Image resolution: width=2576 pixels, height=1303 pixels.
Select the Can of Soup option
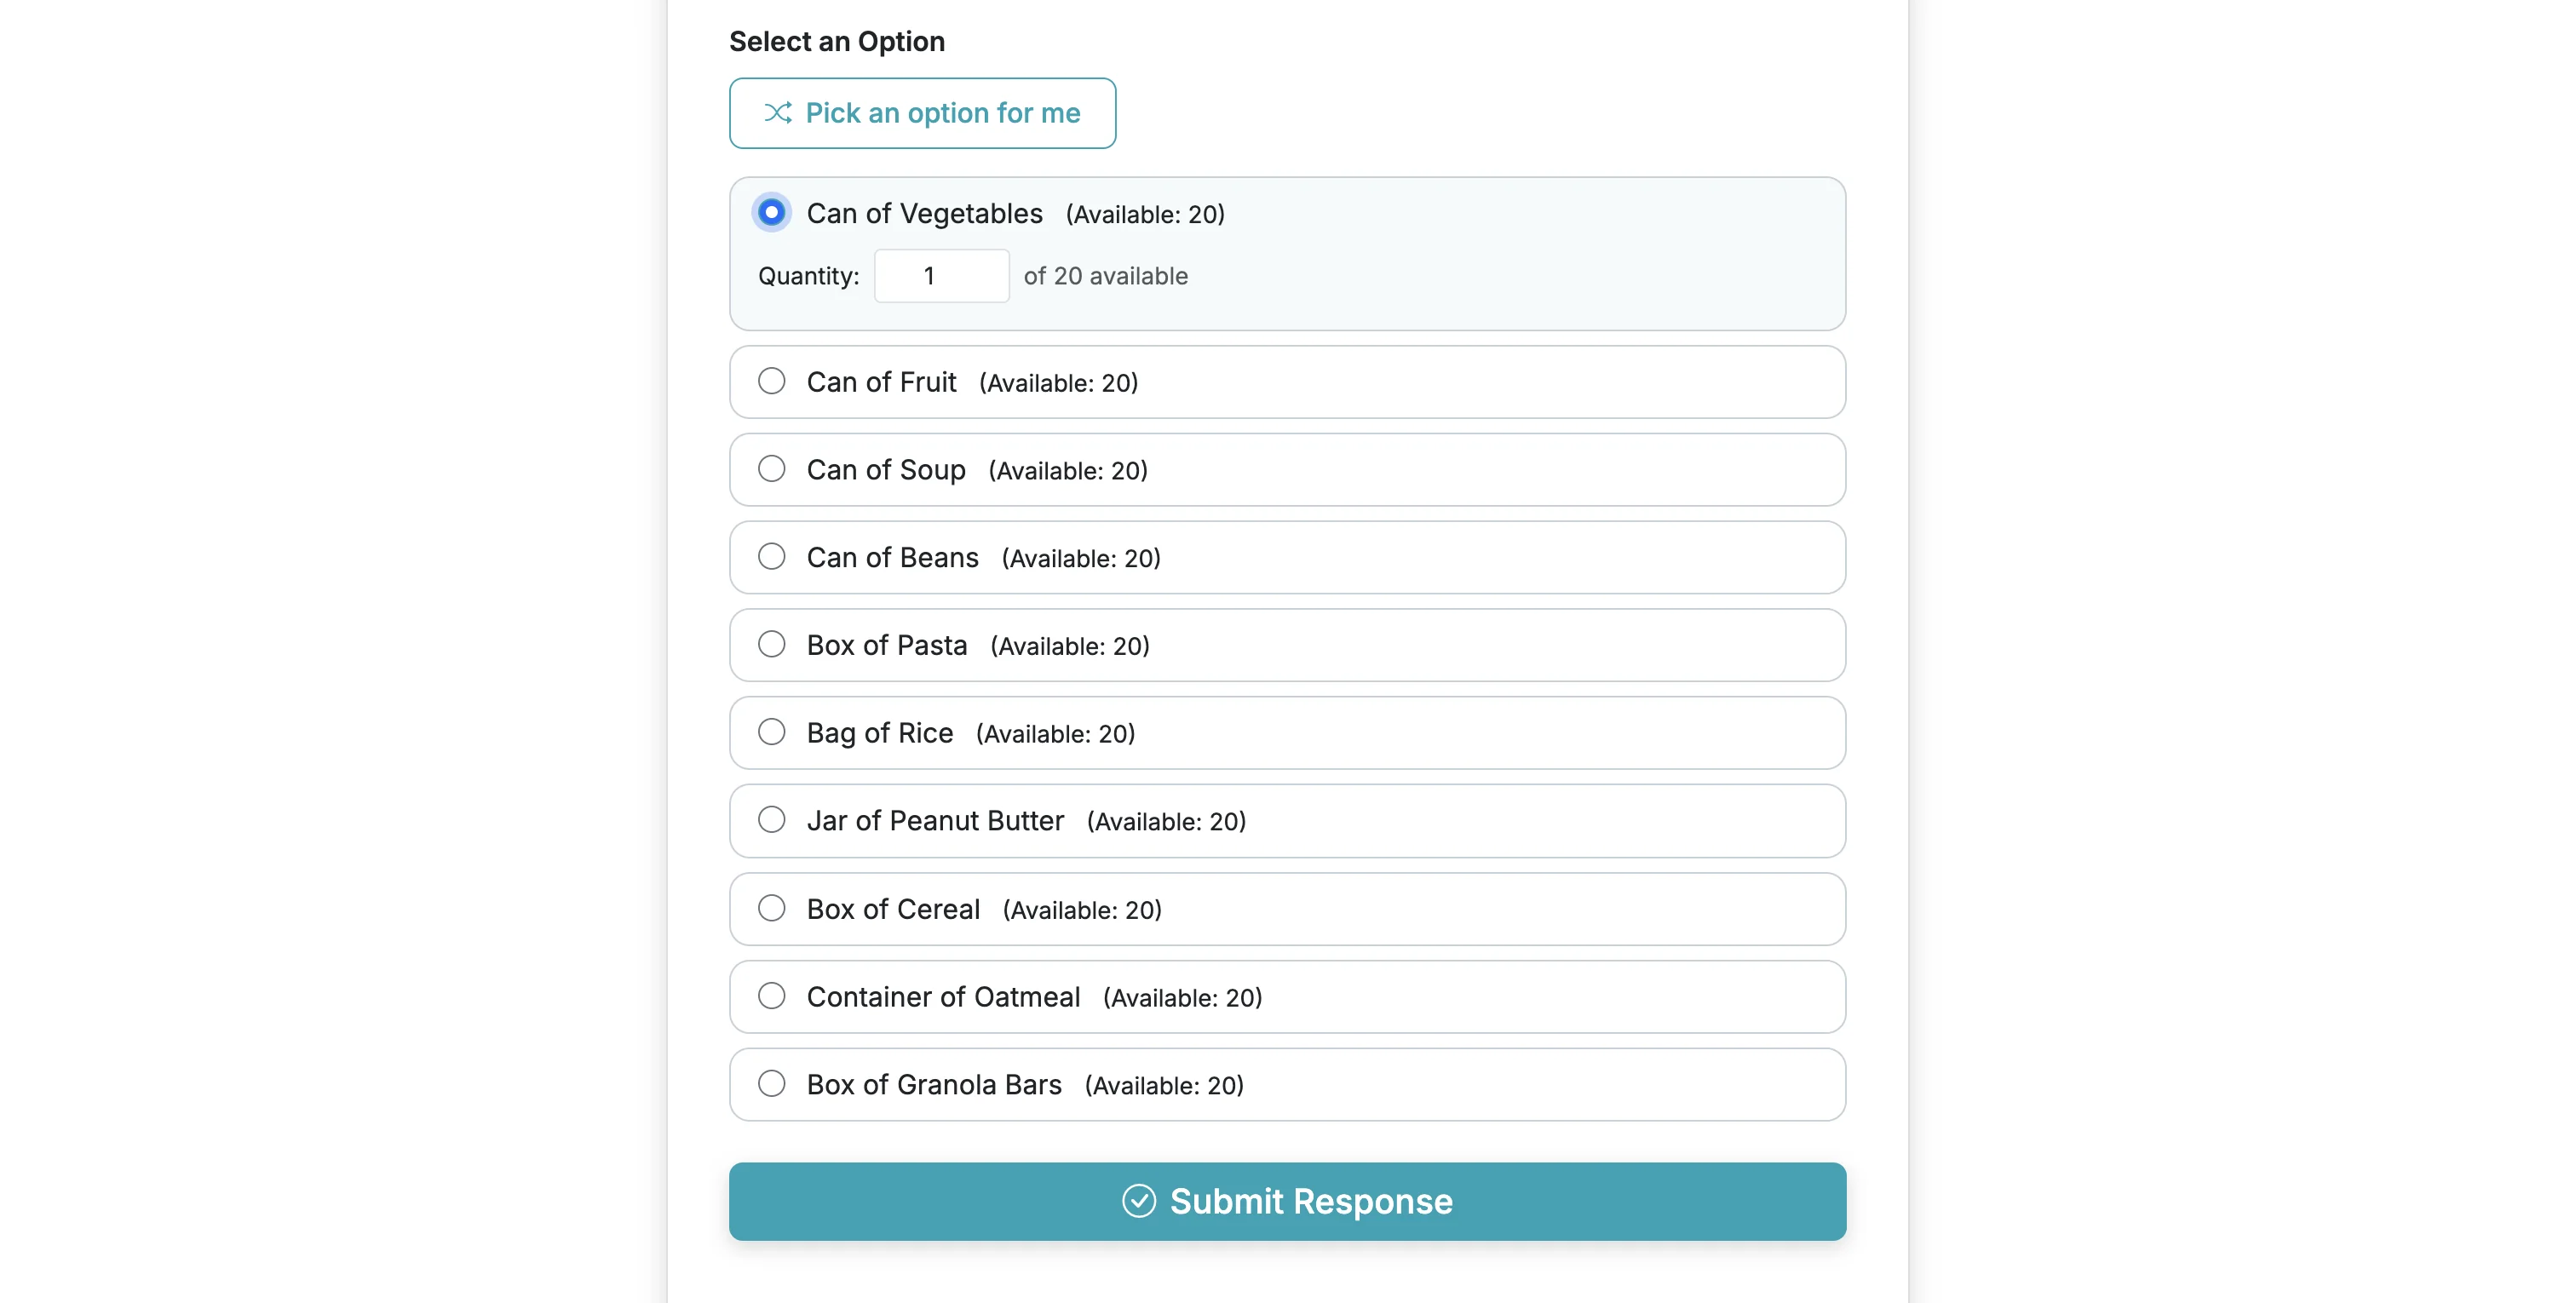(x=771, y=469)
